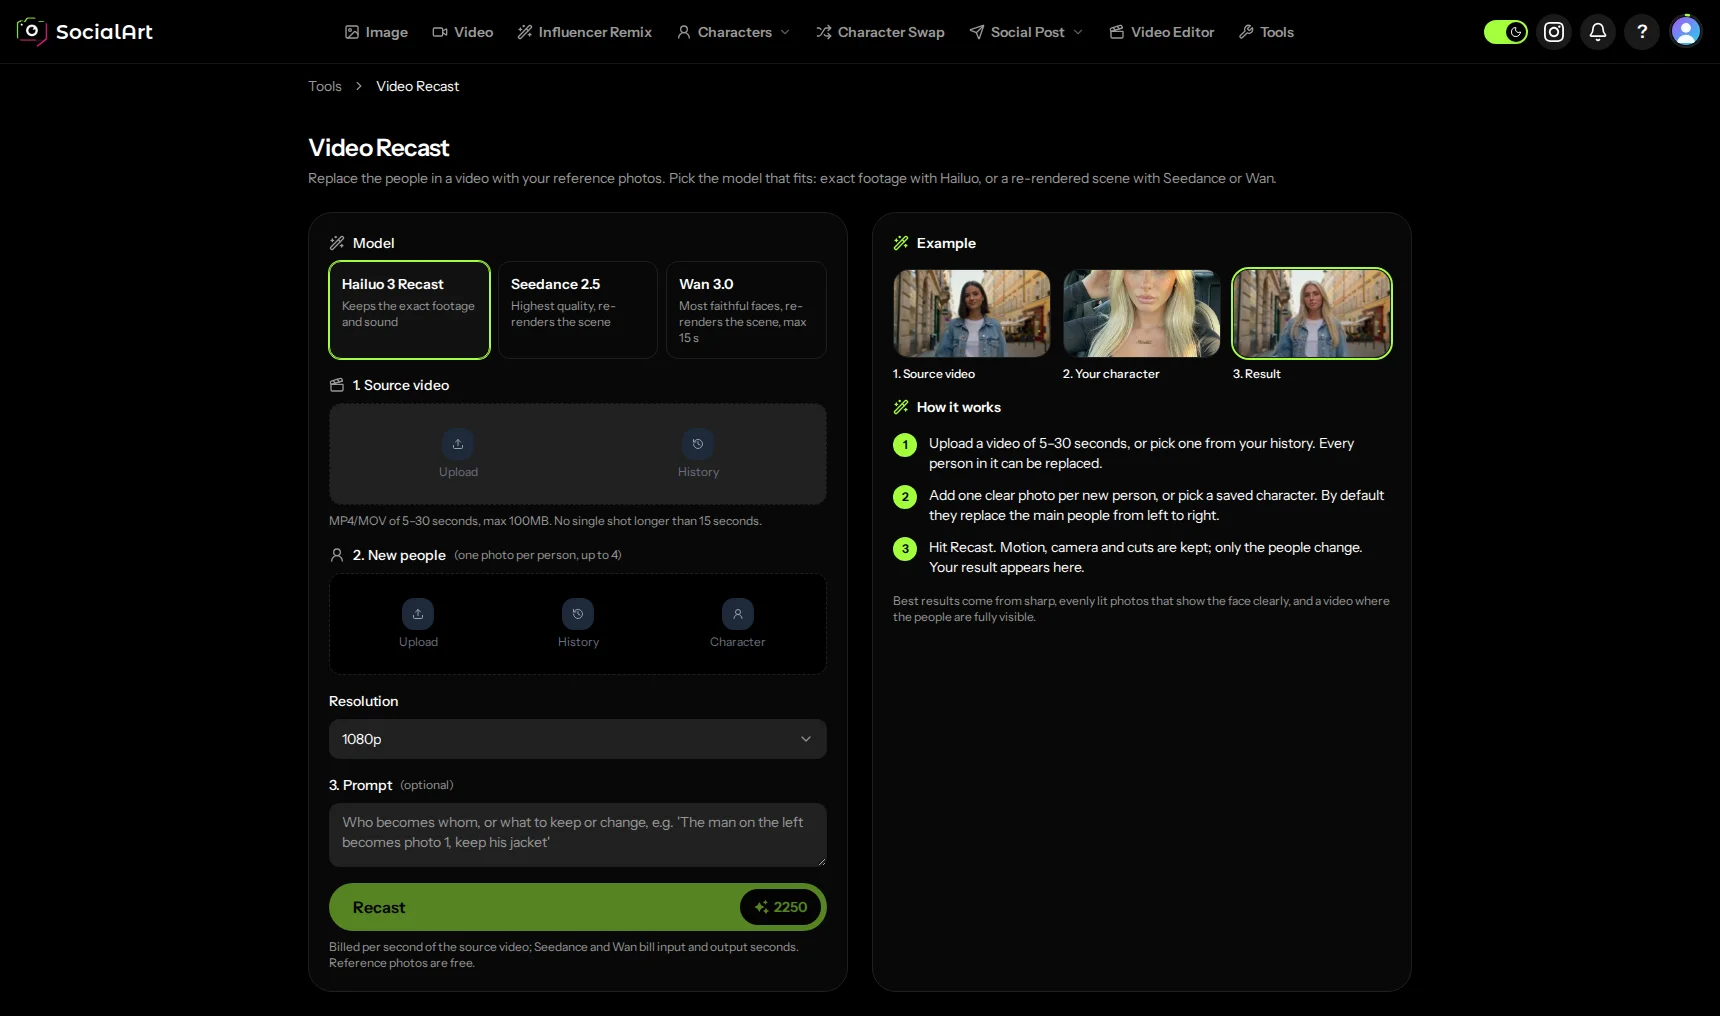View the Result example thumbnail
Viewport: 1720px width, 1016px height.
[x=1312, y=313]
